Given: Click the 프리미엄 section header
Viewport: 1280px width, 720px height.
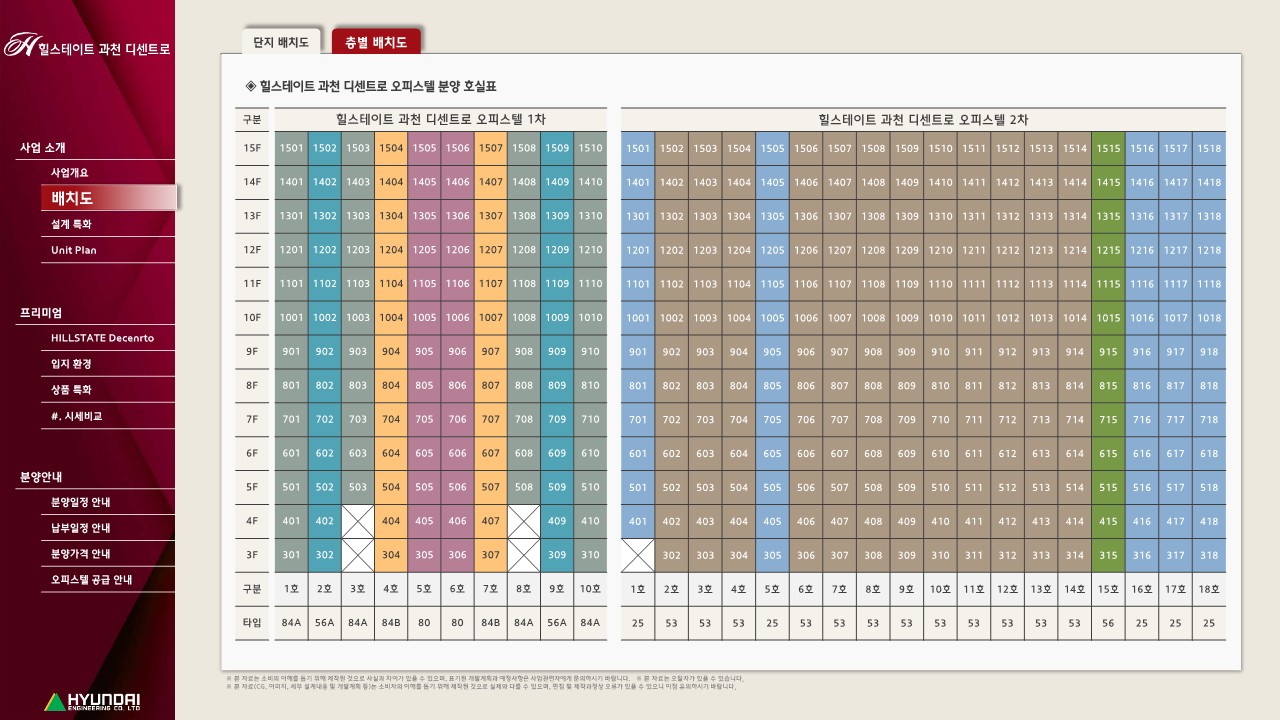Looking at the screenshot, I should click(x=40, y=313).
